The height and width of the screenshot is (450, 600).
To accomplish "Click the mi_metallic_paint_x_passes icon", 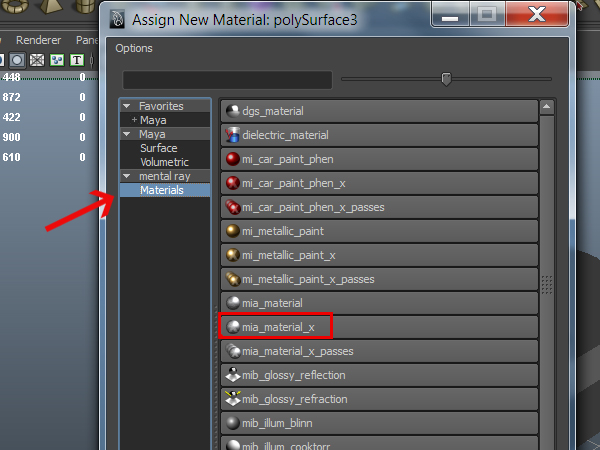I will click(233, 279).
